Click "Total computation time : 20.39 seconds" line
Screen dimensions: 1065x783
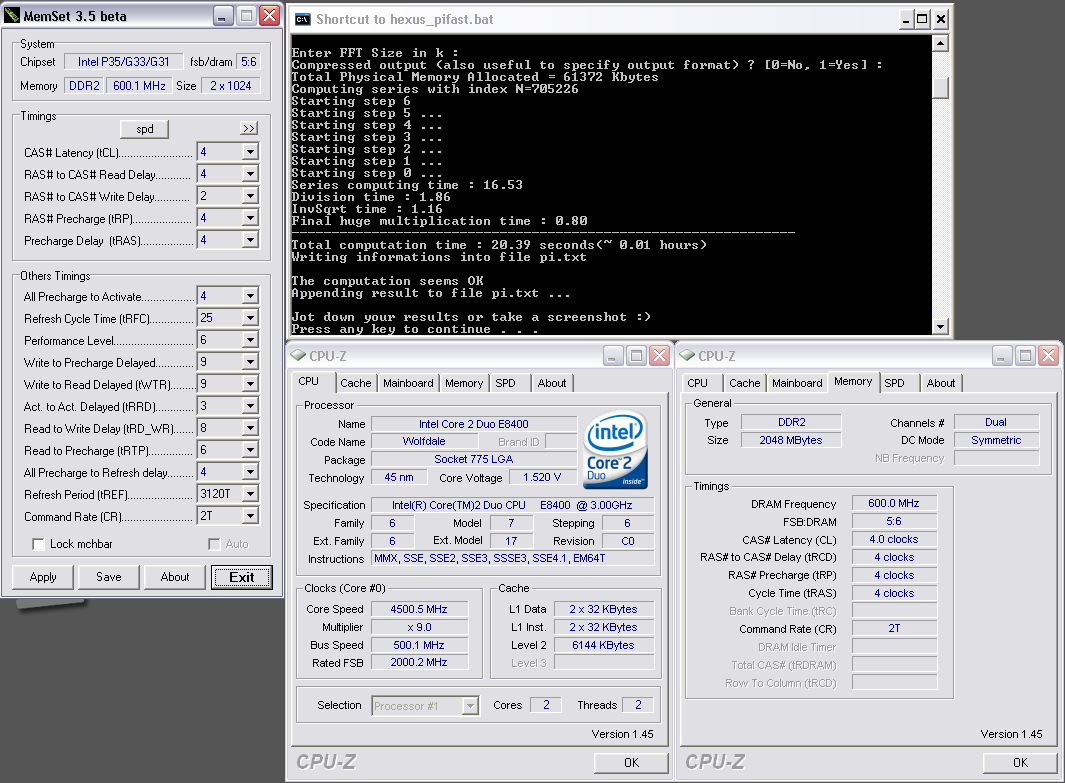pos(499,244)
